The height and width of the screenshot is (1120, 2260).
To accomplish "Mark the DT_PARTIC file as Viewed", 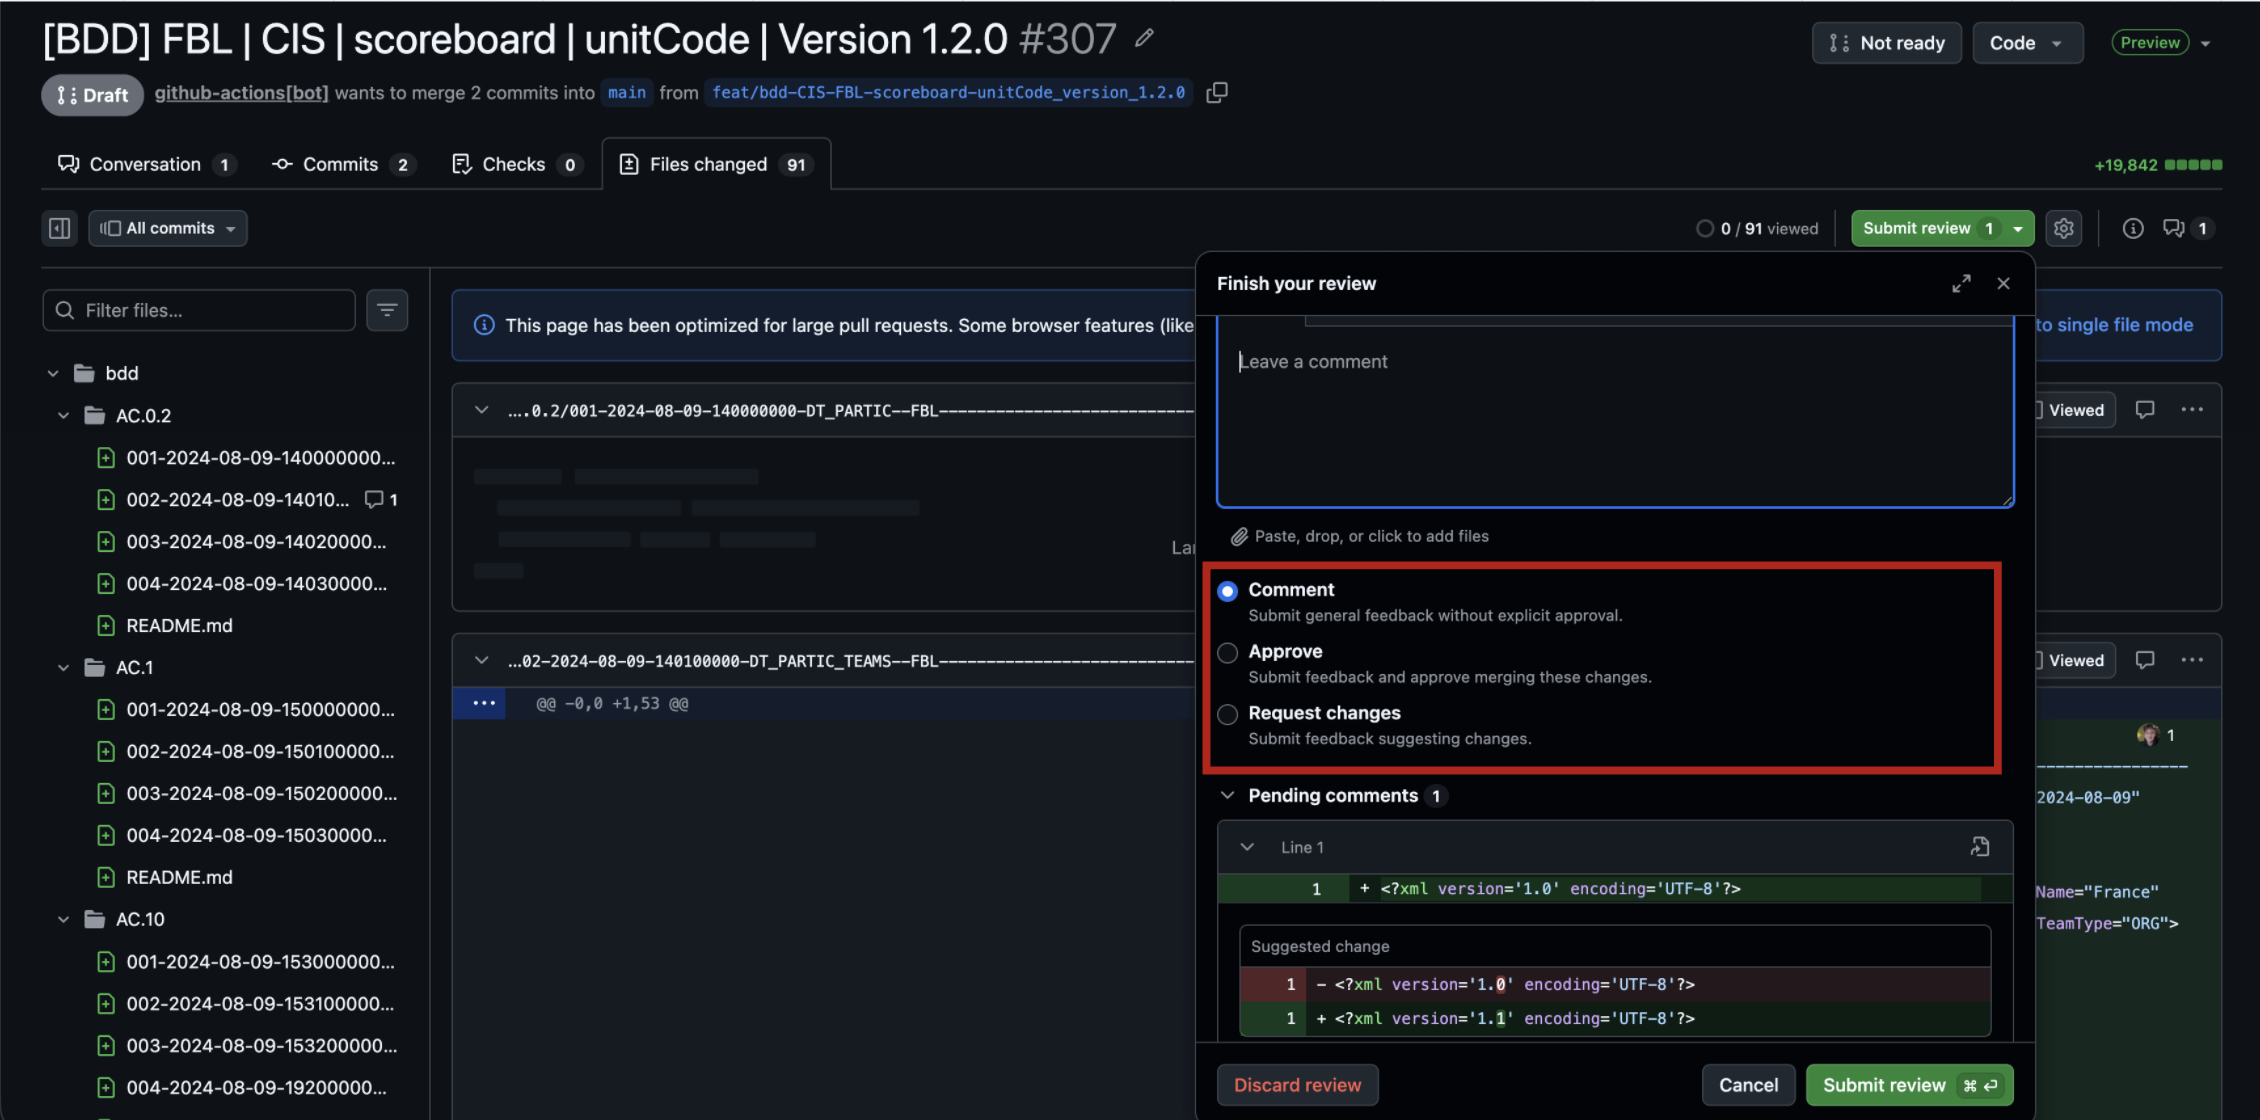I will tap(2075, 410).
